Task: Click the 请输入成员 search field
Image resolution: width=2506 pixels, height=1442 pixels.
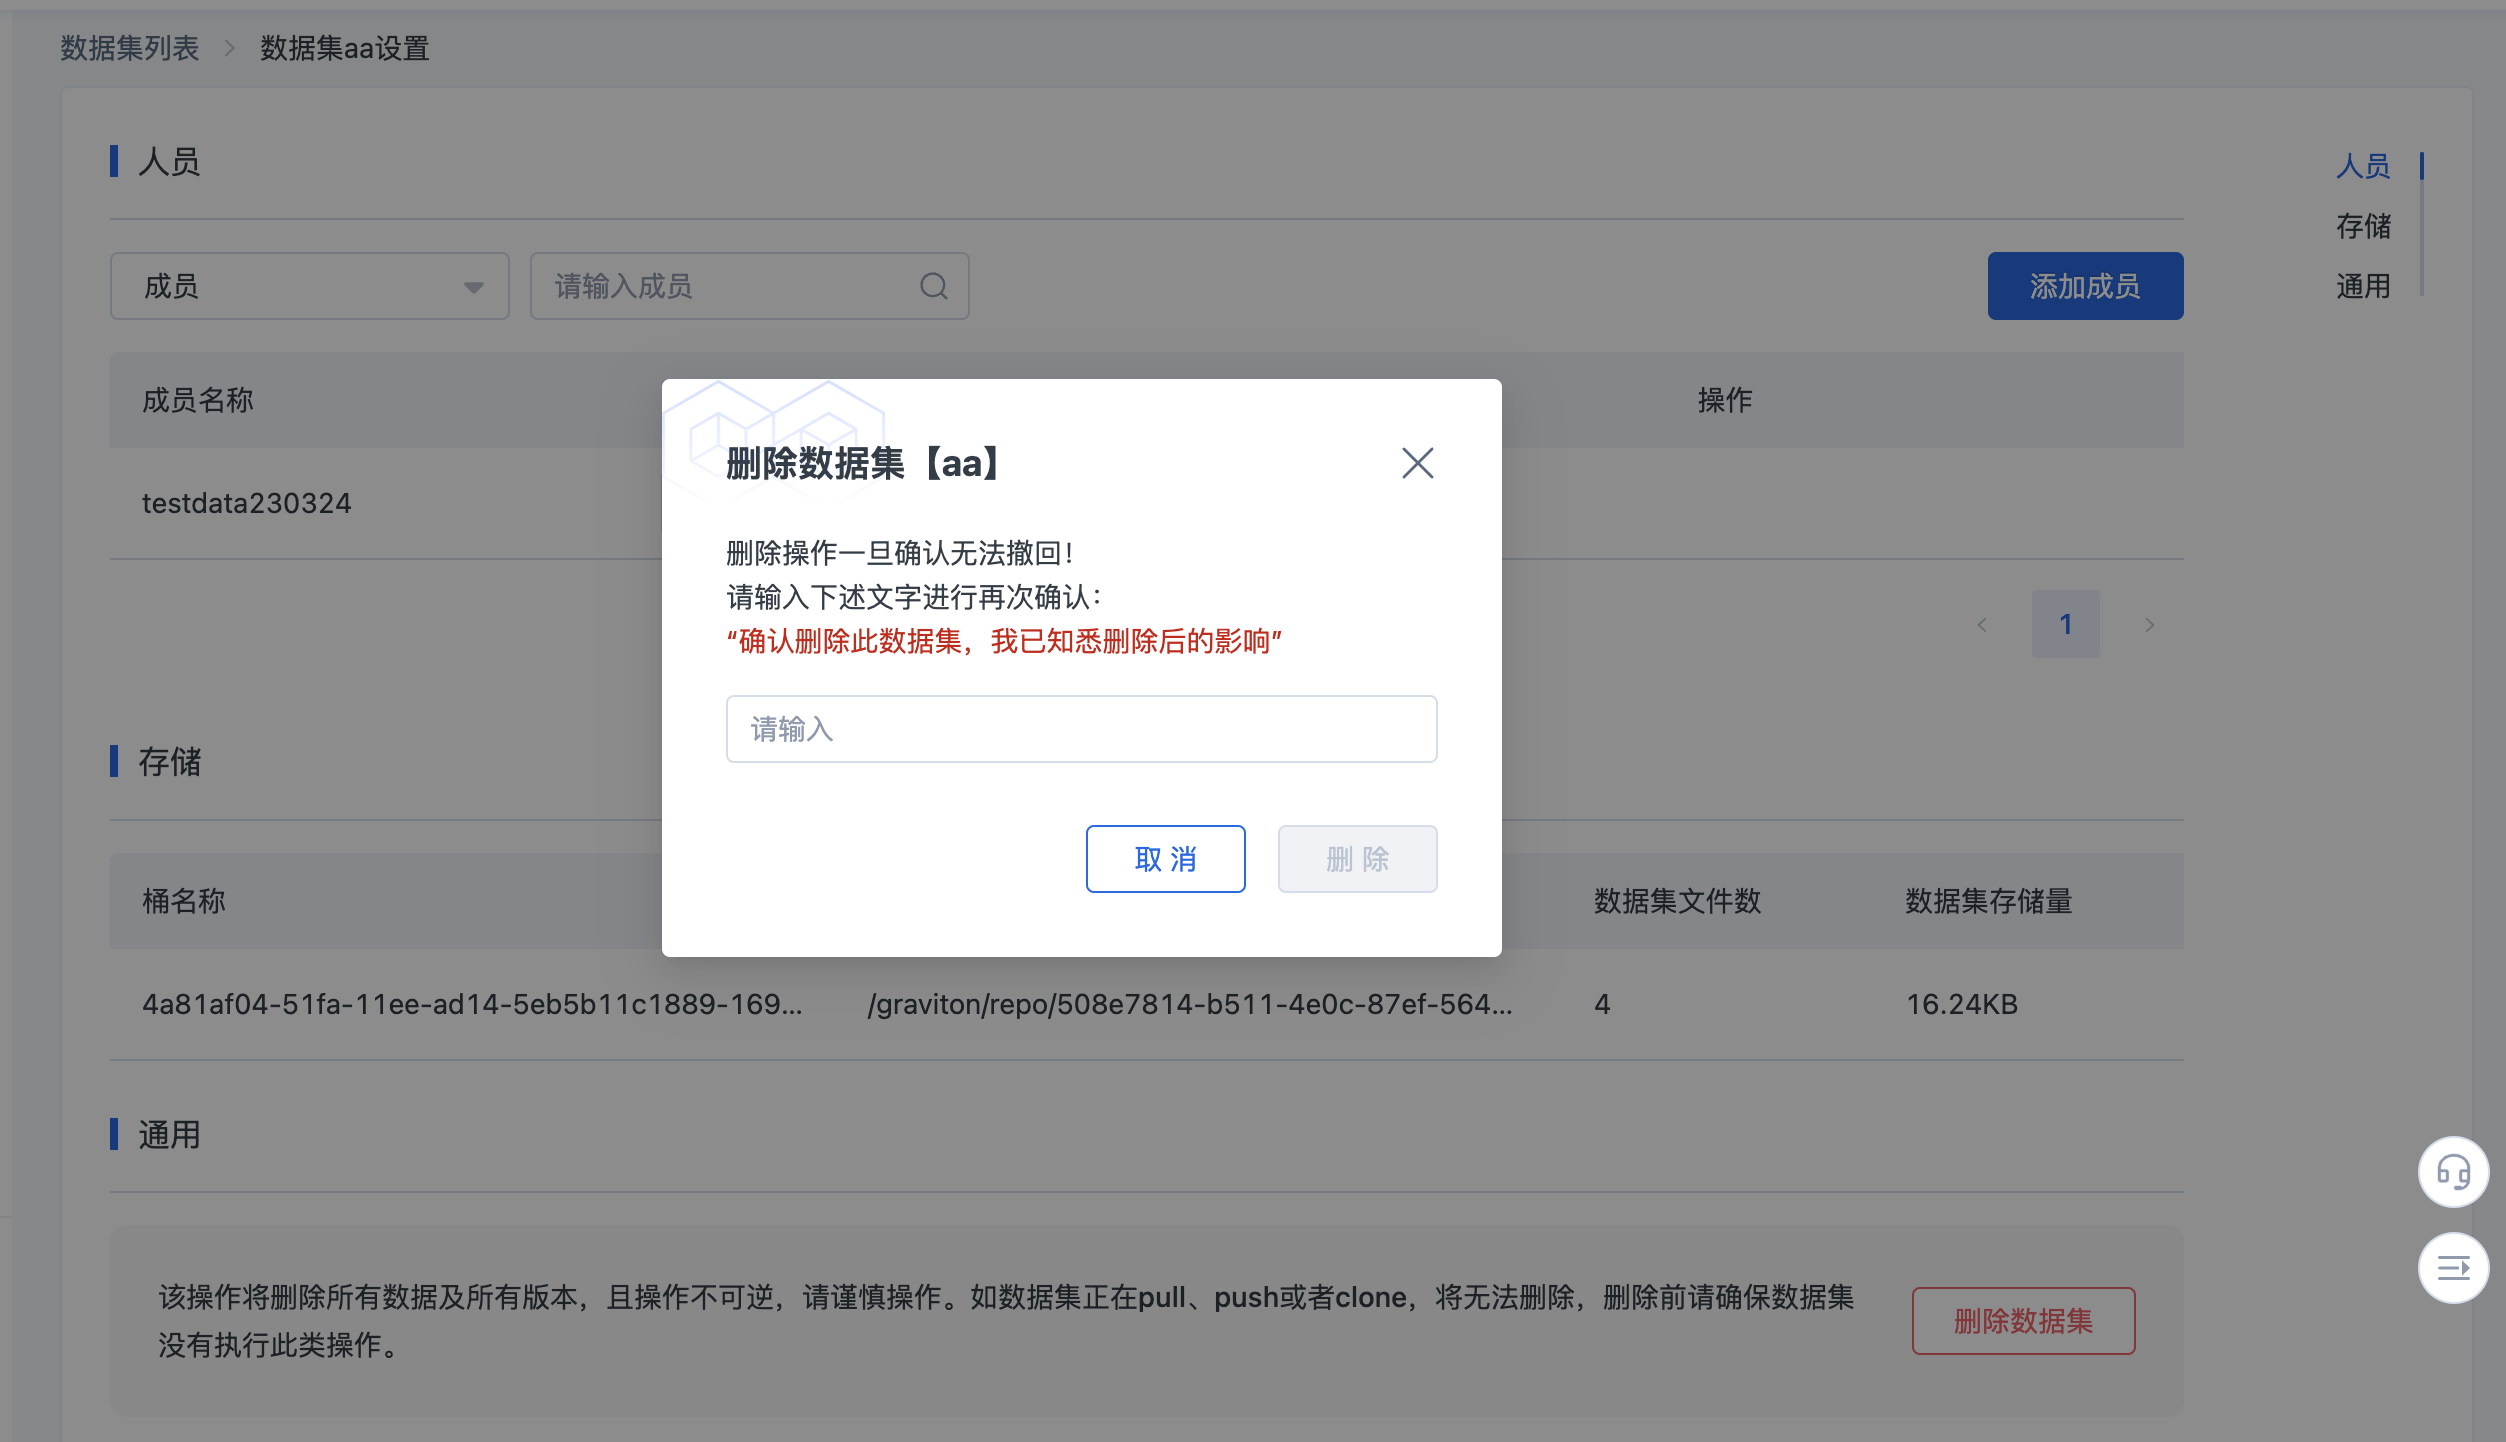Action: click(x=730, y=286)
